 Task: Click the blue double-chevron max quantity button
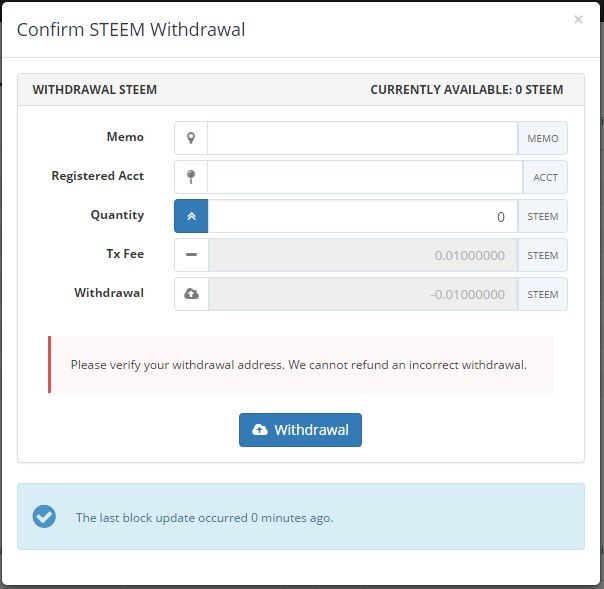191,216
